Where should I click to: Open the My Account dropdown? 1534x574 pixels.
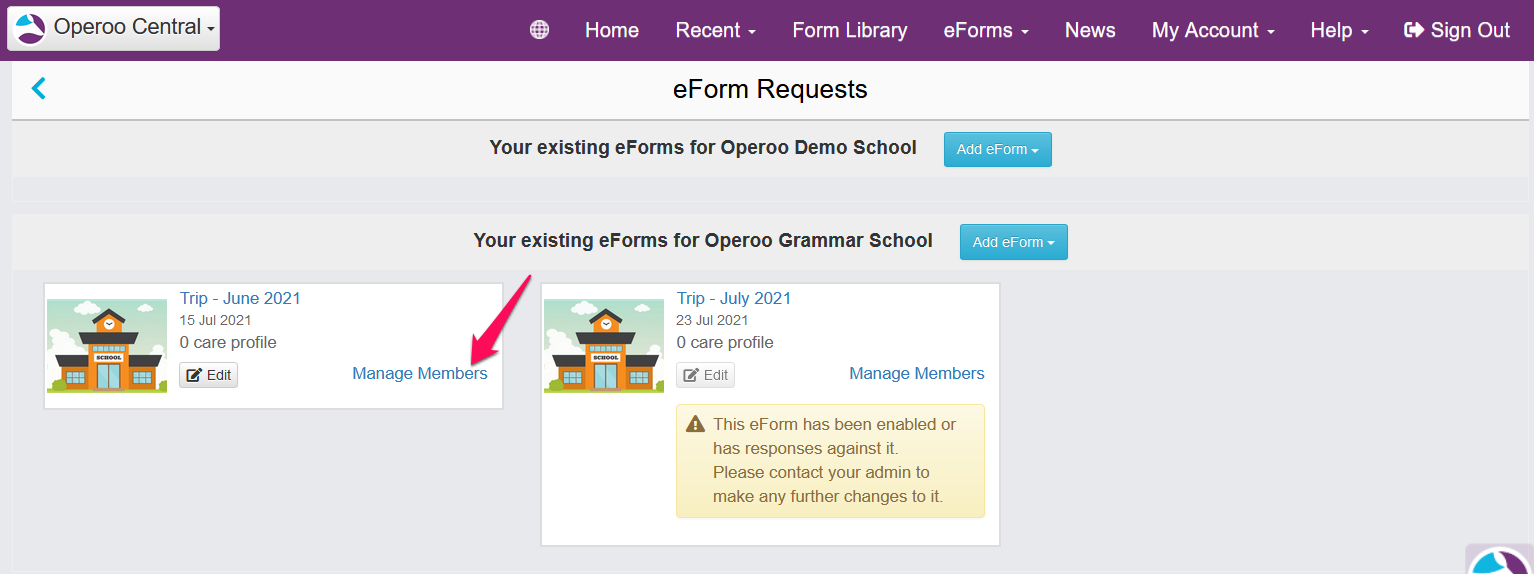coord(1212,30)
